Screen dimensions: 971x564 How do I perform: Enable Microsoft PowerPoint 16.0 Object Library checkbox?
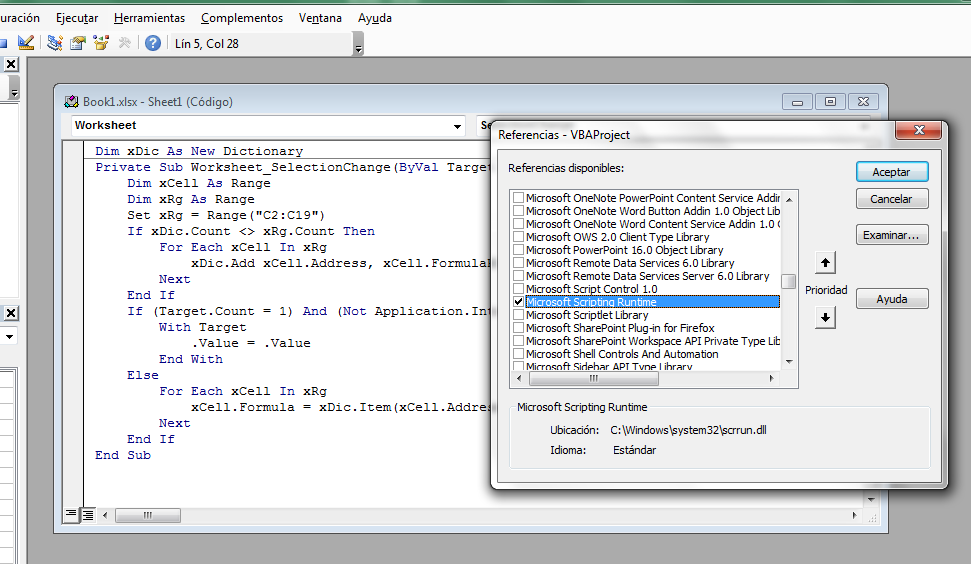click(x=518, y=250)
